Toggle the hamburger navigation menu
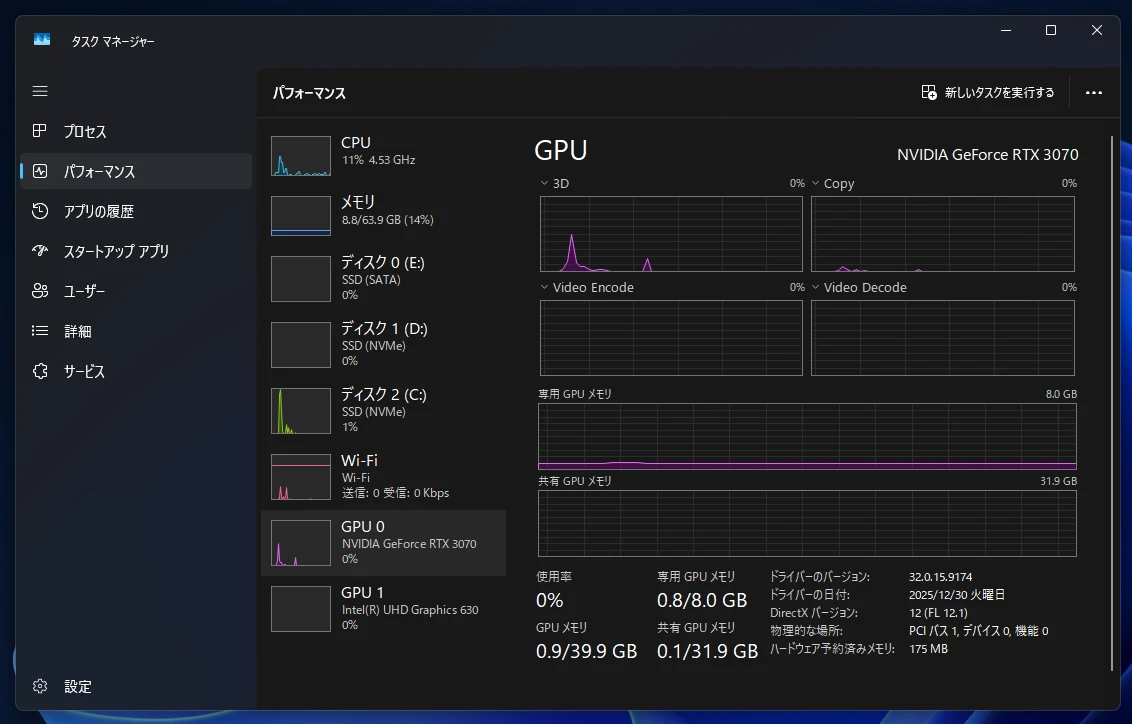This screenshot has width=1132, height=724. (40, 91)
